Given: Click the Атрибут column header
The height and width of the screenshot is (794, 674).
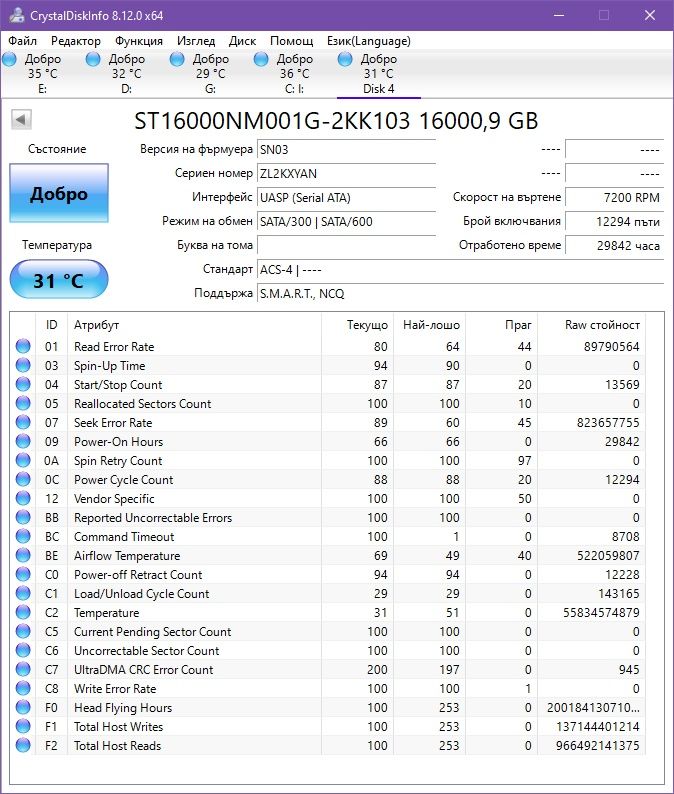Looking at the screenshot, I should (x=194, y=325).
